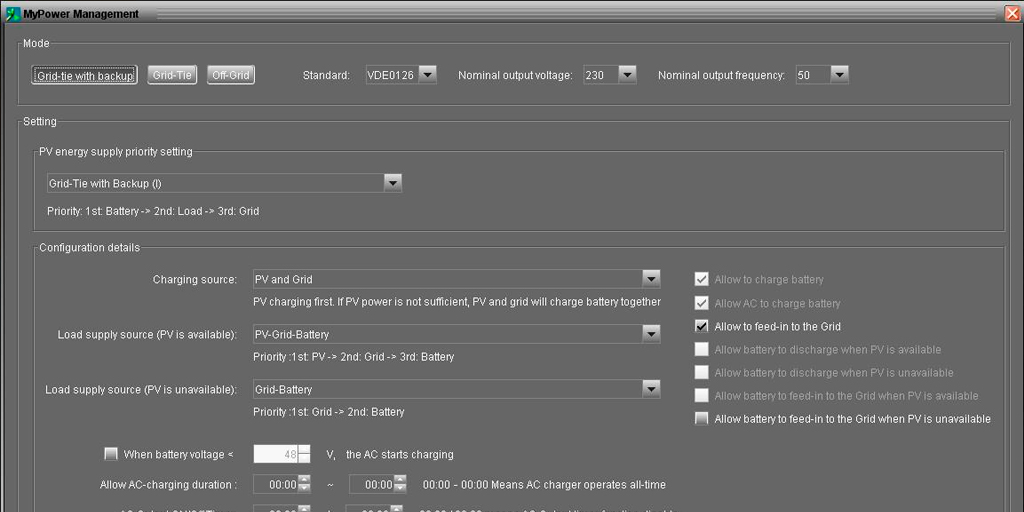Expand PV energy supply priority dropdown

[x=393, y=183]
